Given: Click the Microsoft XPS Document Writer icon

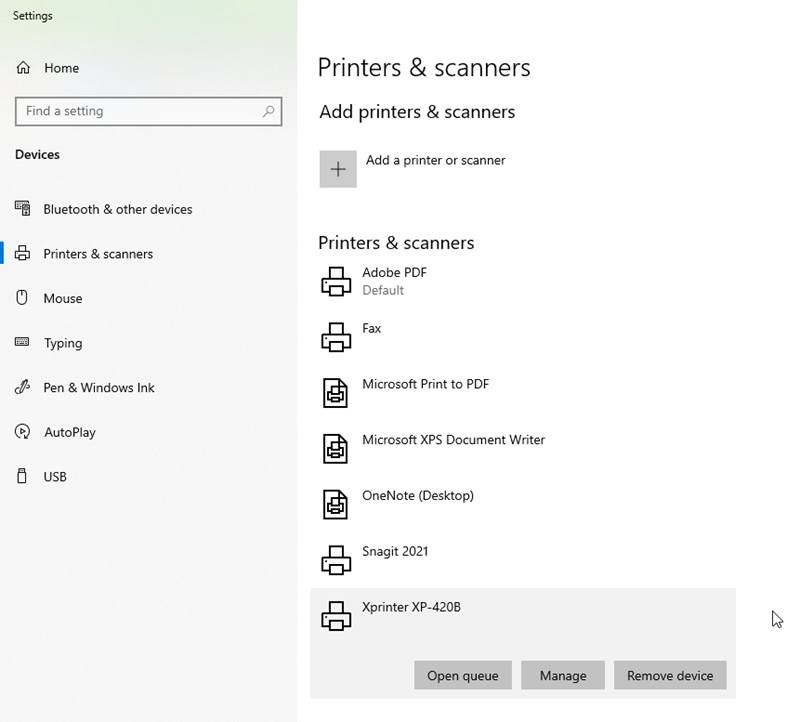Looking at the screenshot, I should point(336,449).
